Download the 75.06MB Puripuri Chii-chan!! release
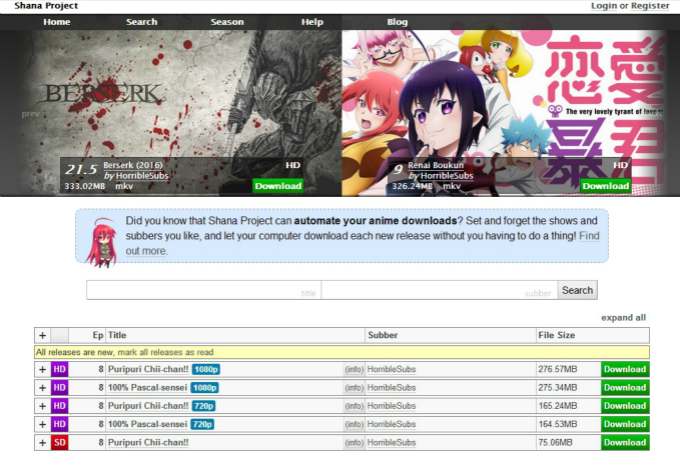The width and height of the screenshot is (680, 452). pos(625,442)
